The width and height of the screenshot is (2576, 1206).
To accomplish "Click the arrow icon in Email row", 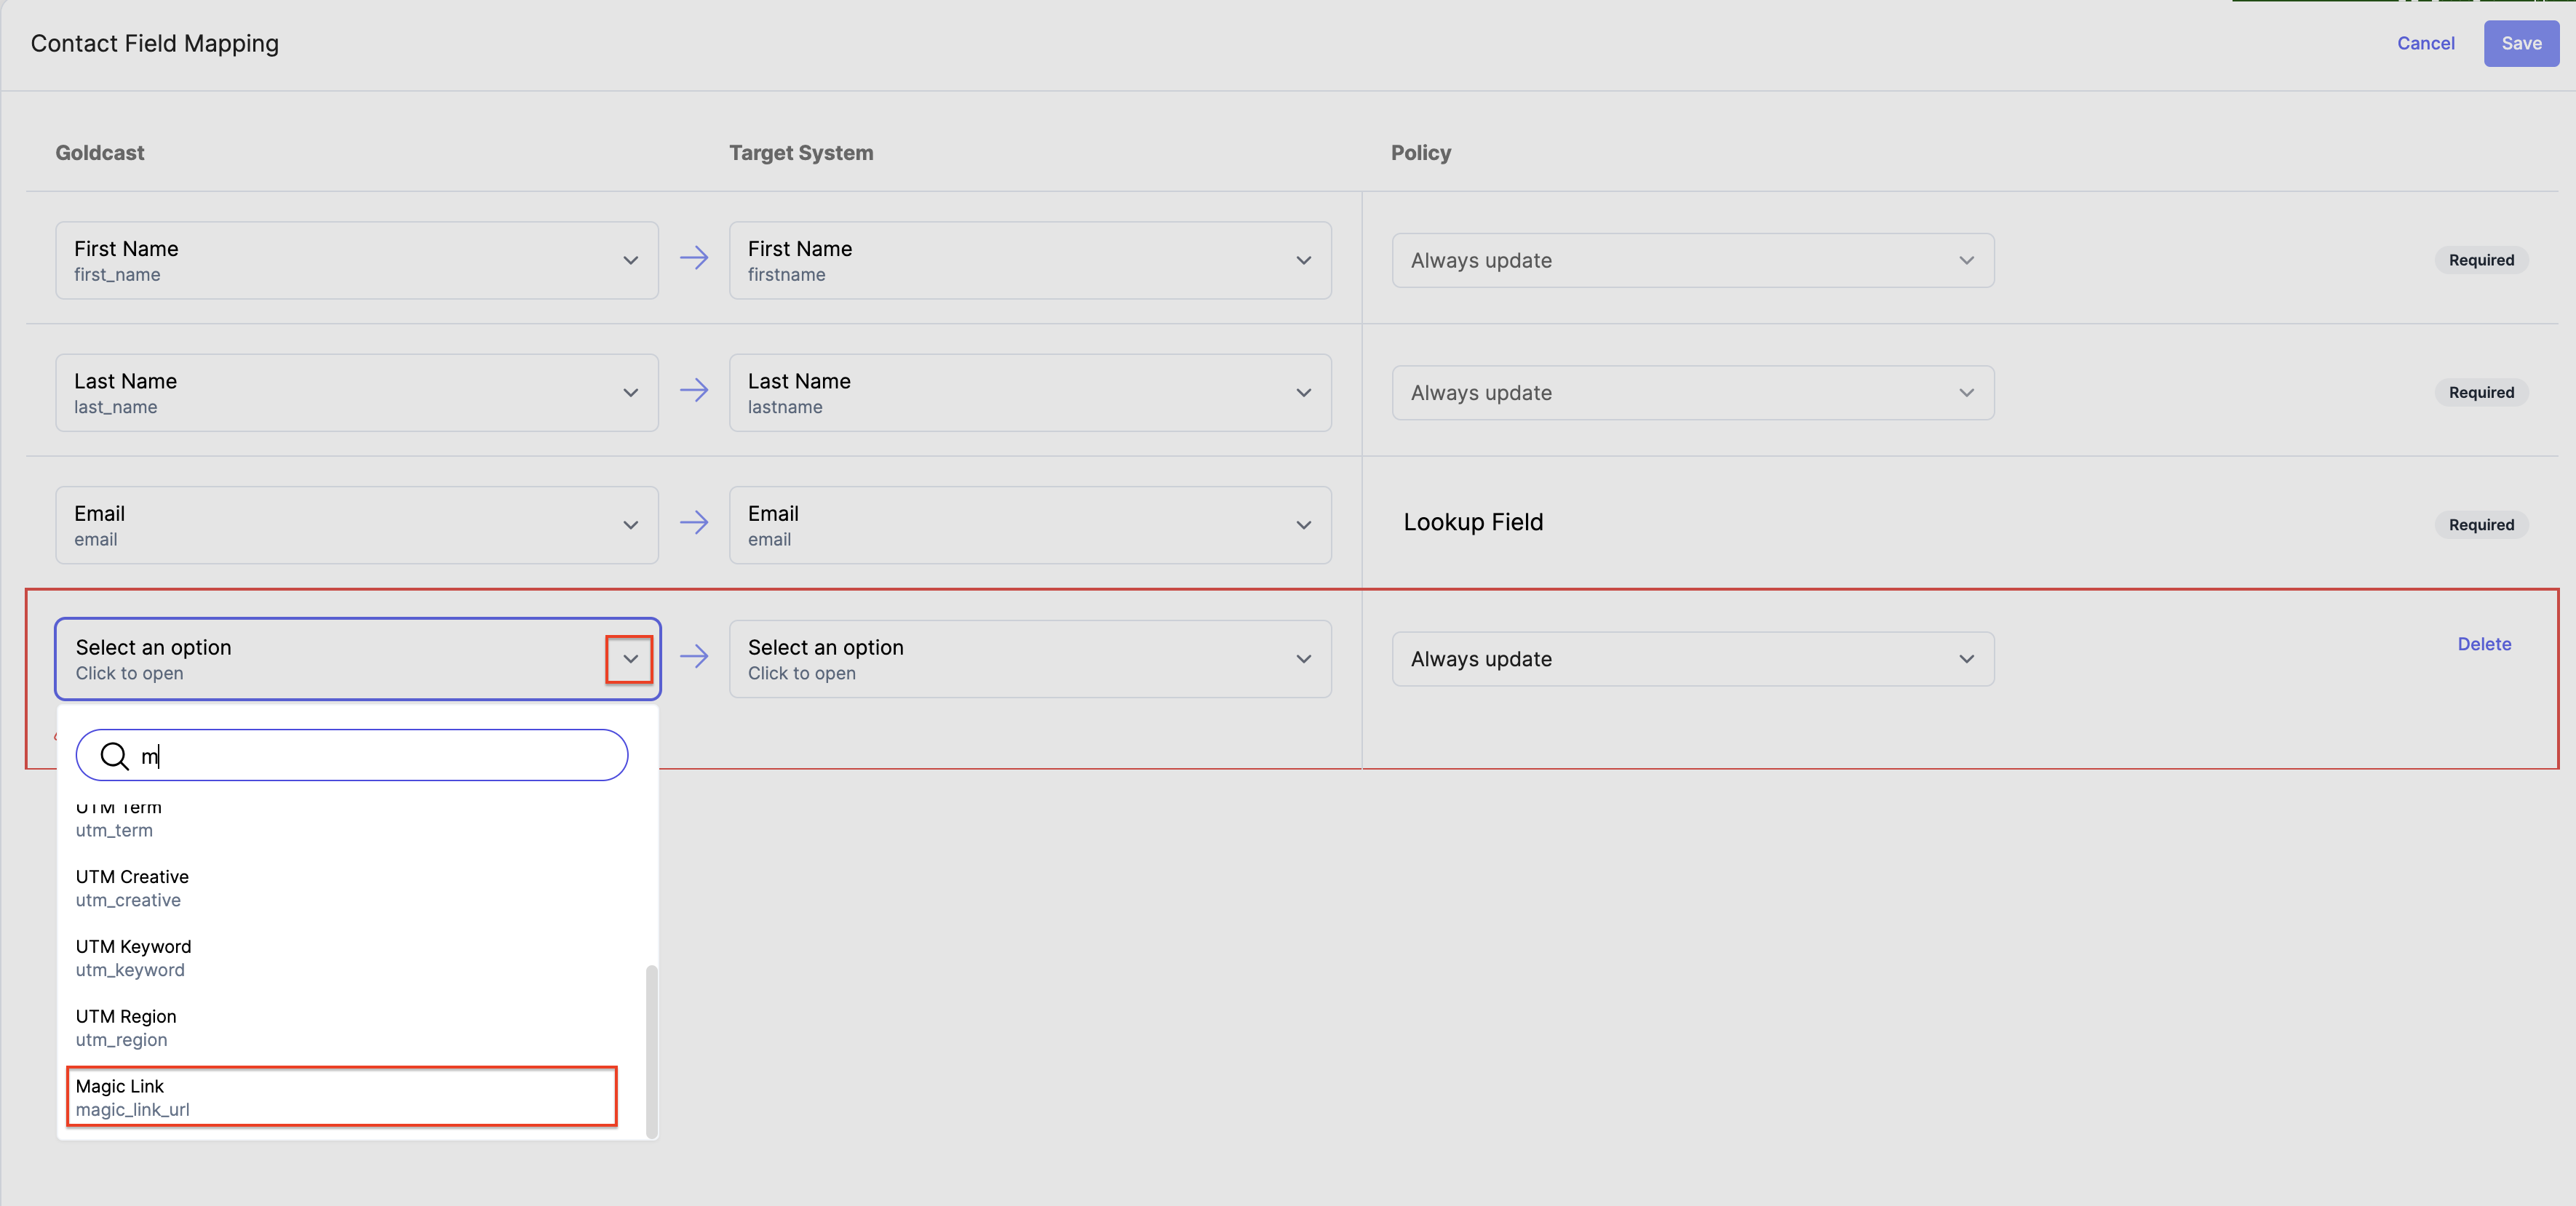I will click(x=694, y=522).
